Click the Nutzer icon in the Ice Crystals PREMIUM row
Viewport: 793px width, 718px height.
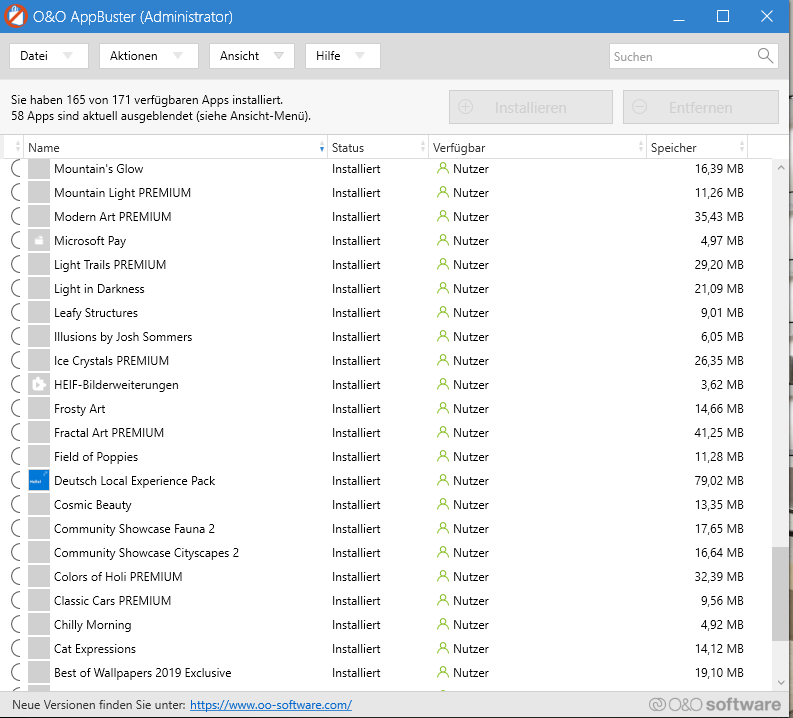click(x=443, y=361)
